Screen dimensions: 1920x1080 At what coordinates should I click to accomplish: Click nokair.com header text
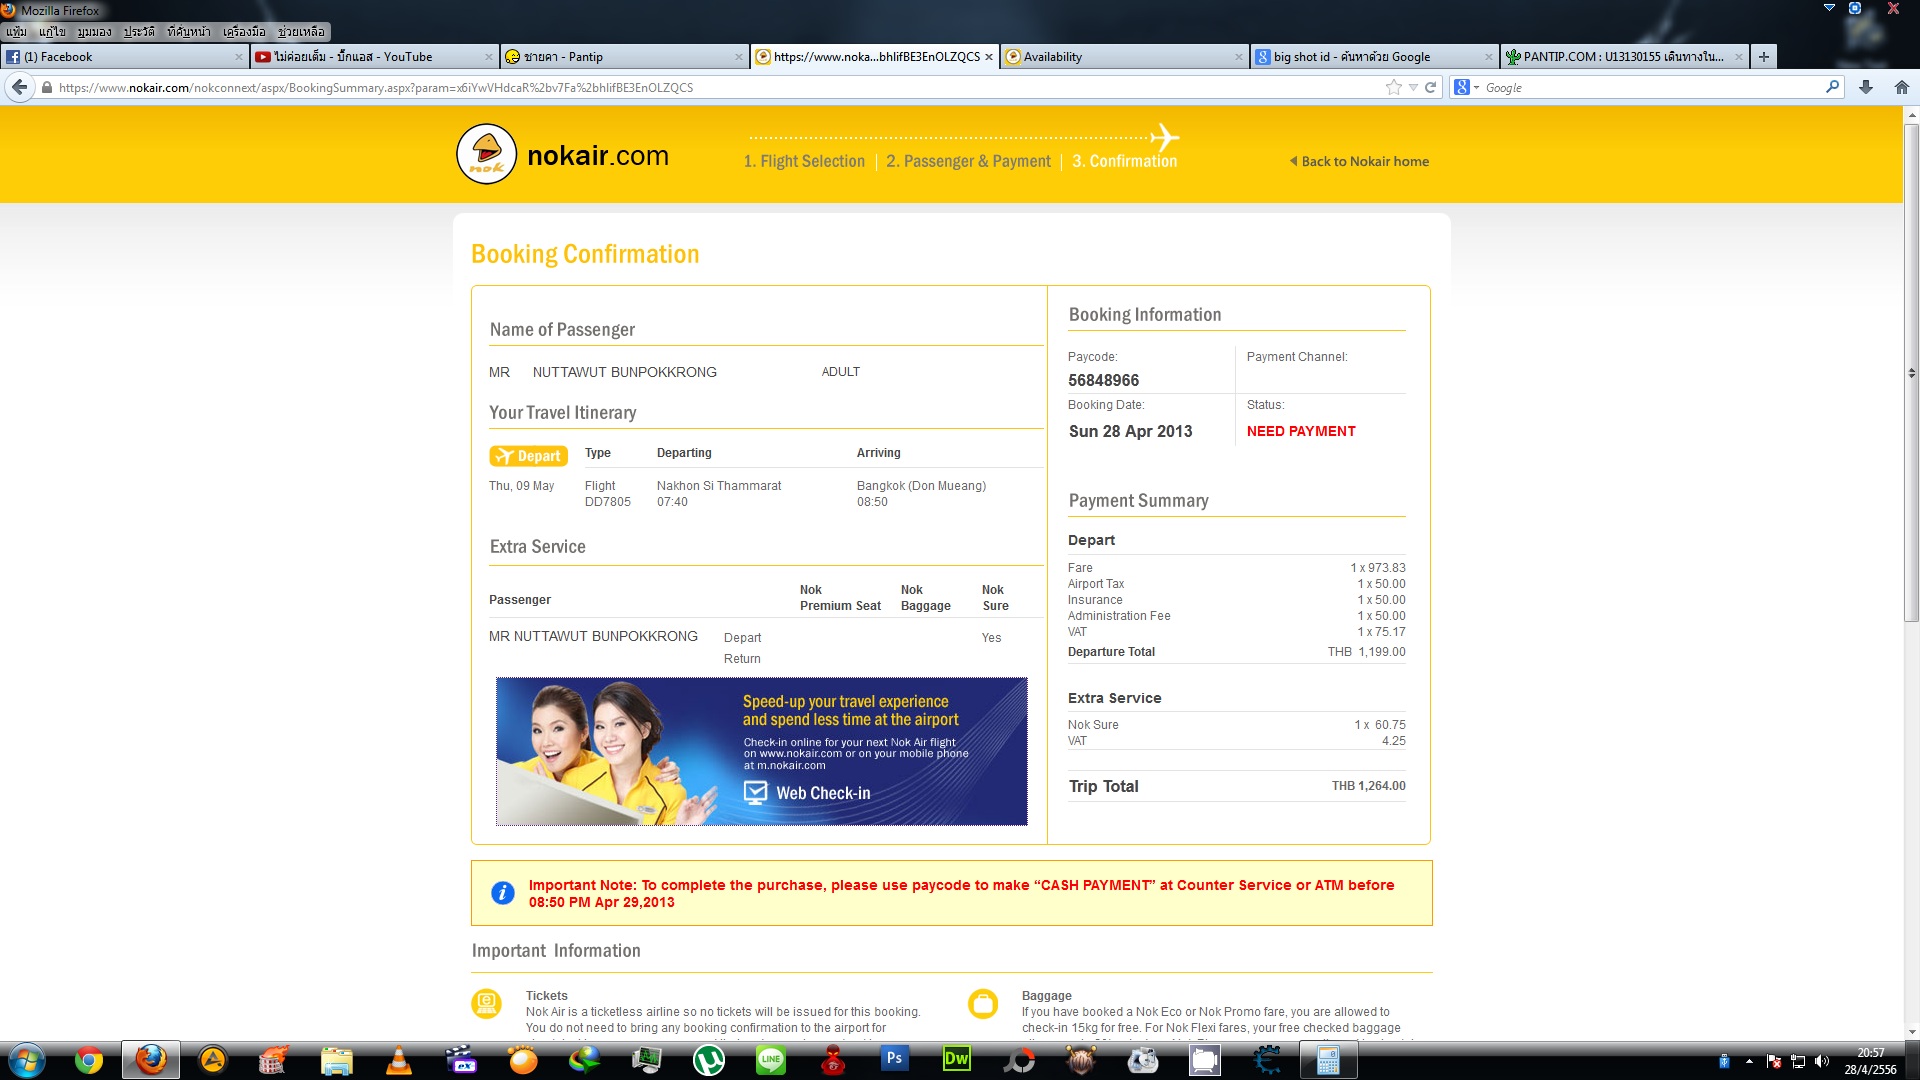tap(598, 156)
